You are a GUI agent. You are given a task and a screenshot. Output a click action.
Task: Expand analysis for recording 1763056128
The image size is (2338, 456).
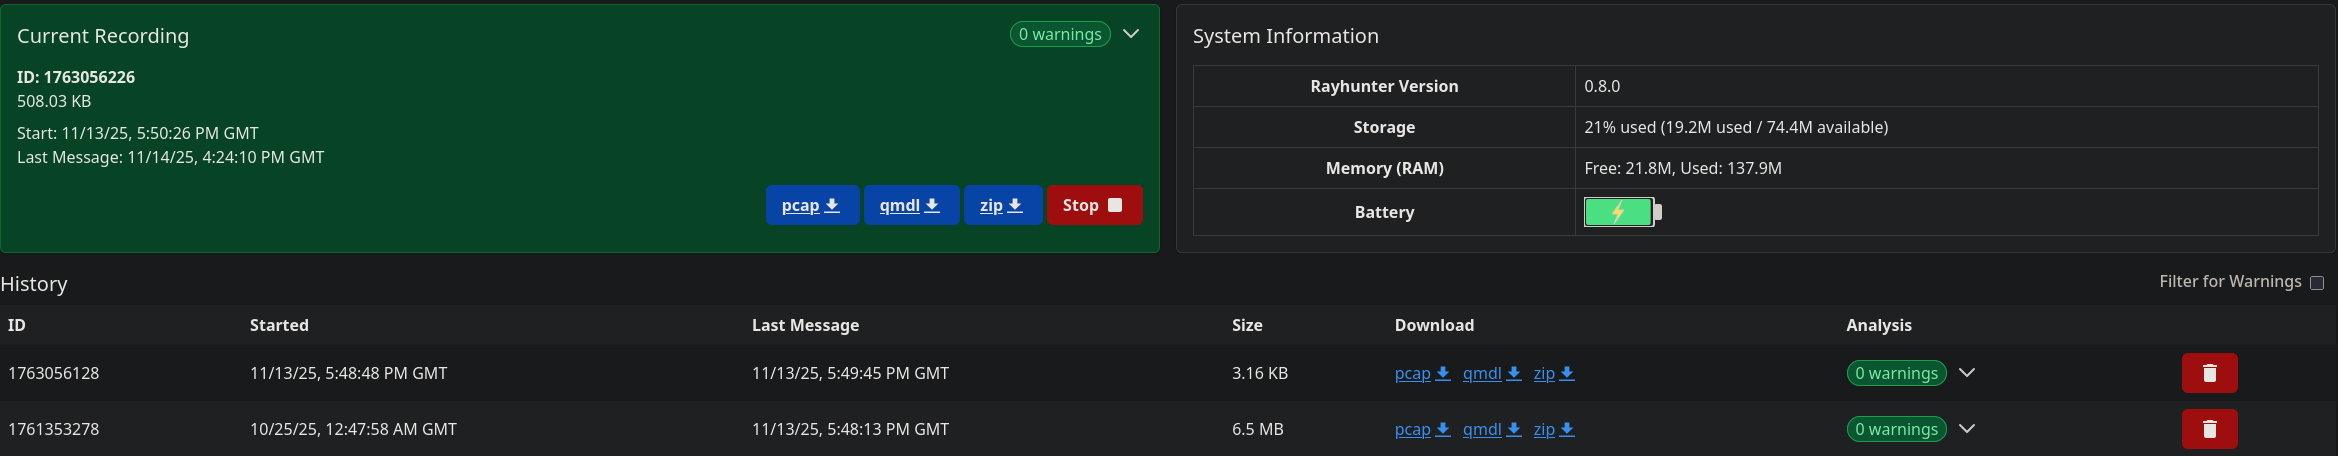click(x=1967, y=373)
